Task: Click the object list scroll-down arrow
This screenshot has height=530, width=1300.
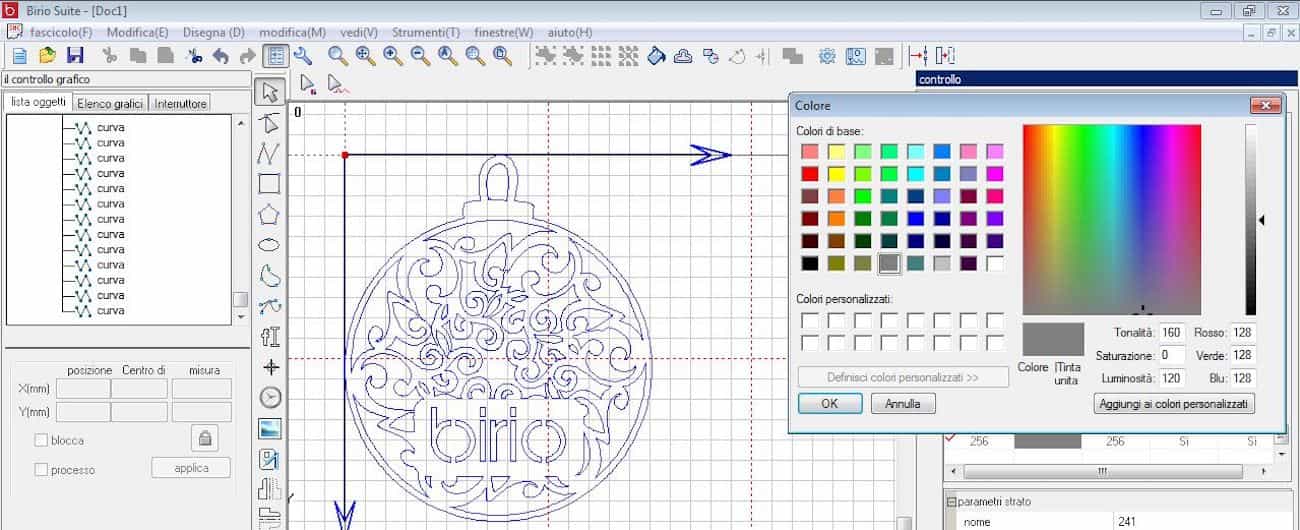Action: pyautogui.click(x=240, y=316)
